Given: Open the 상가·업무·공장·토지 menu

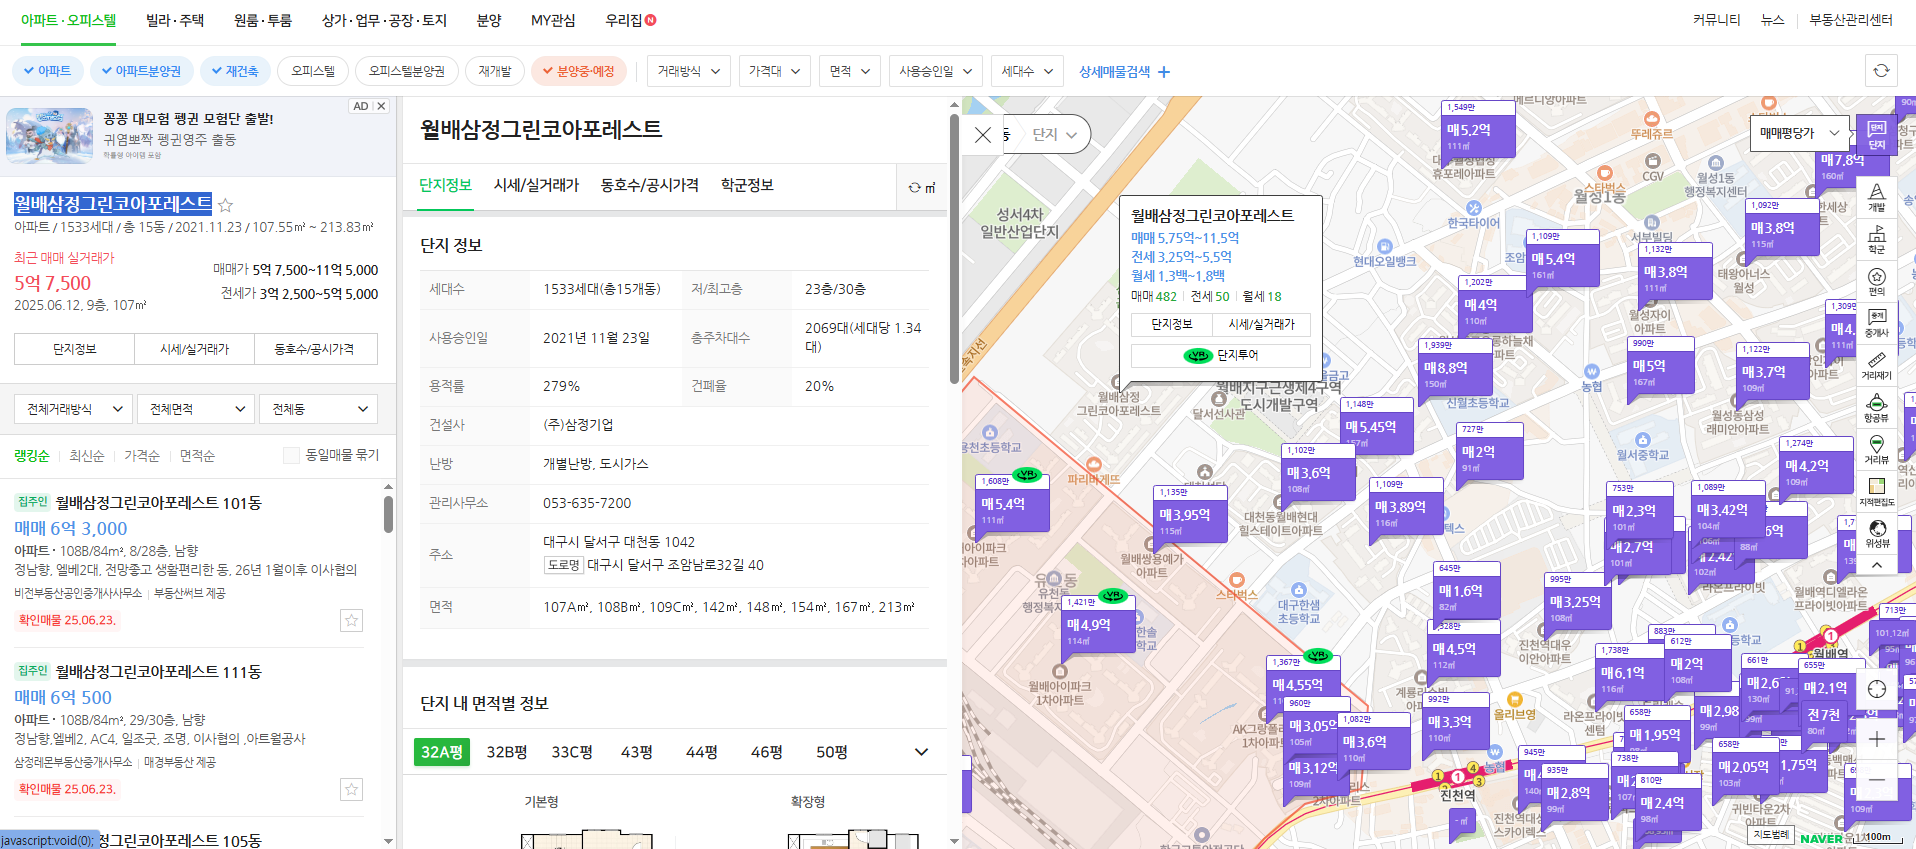Looking at the screenshot, I should (x=384, y=20).
